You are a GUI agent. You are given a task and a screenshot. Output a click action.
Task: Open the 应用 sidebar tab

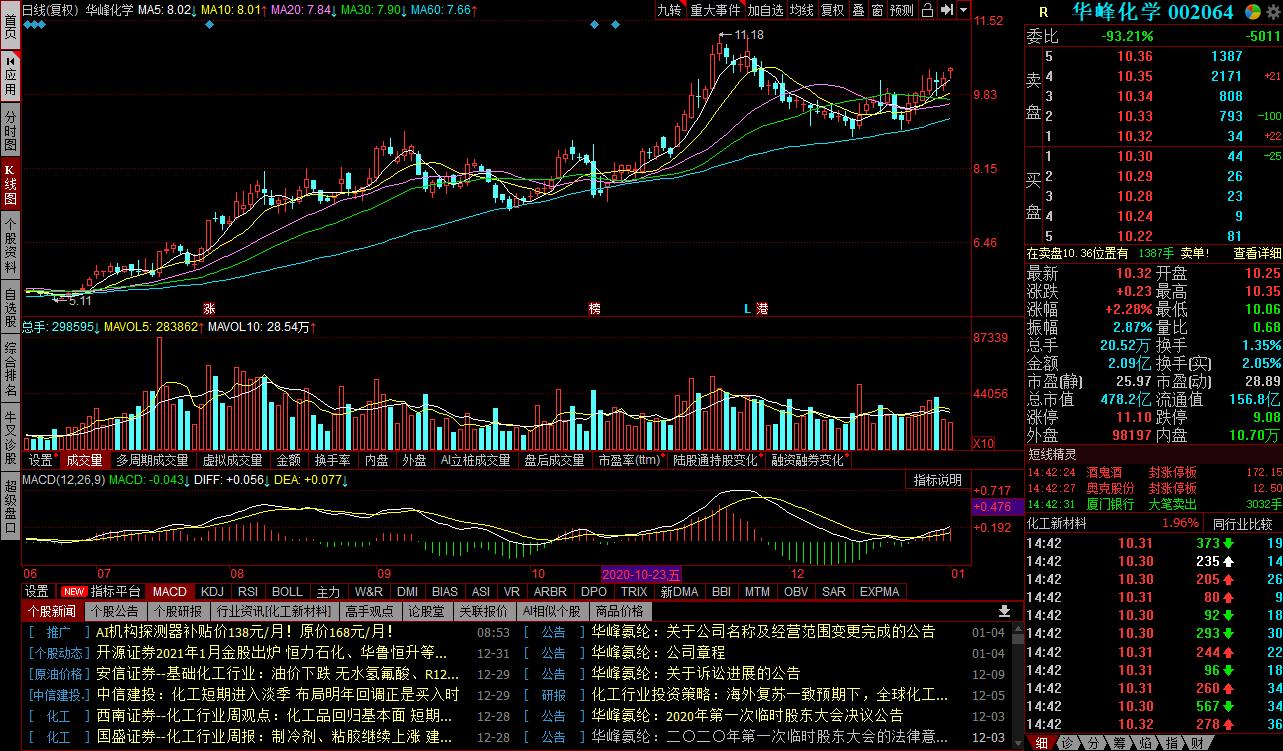(x=10, y=76)
